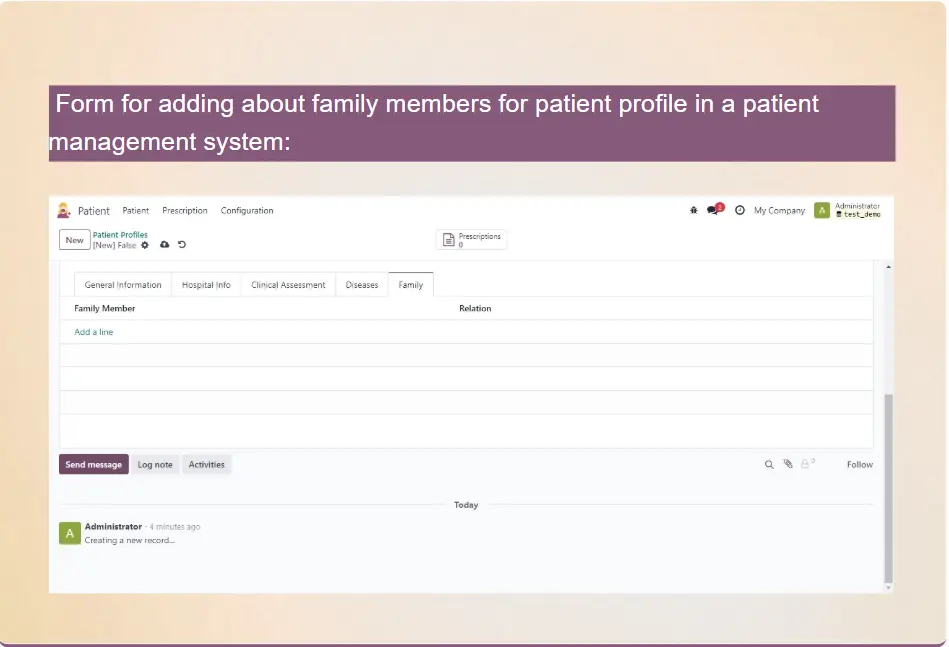Open the debug bug icon menu
This screenshot has width=949, height=647.
[694, 210]
